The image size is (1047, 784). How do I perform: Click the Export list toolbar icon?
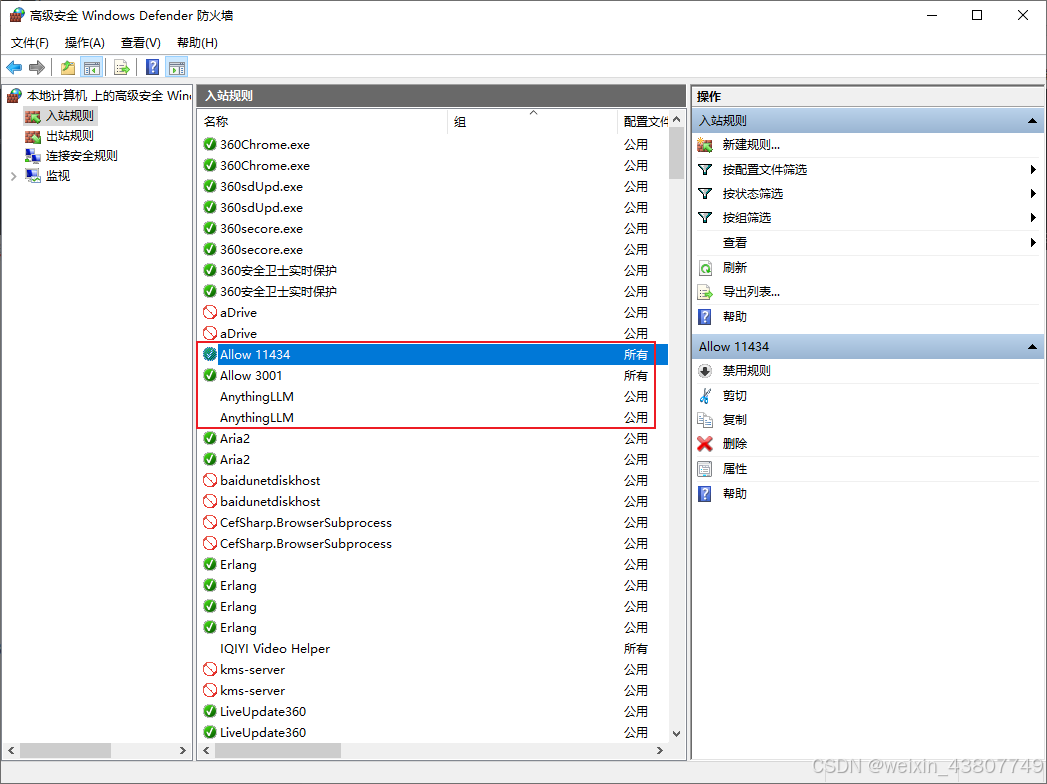pyautogui.click(x=122, y=67)
